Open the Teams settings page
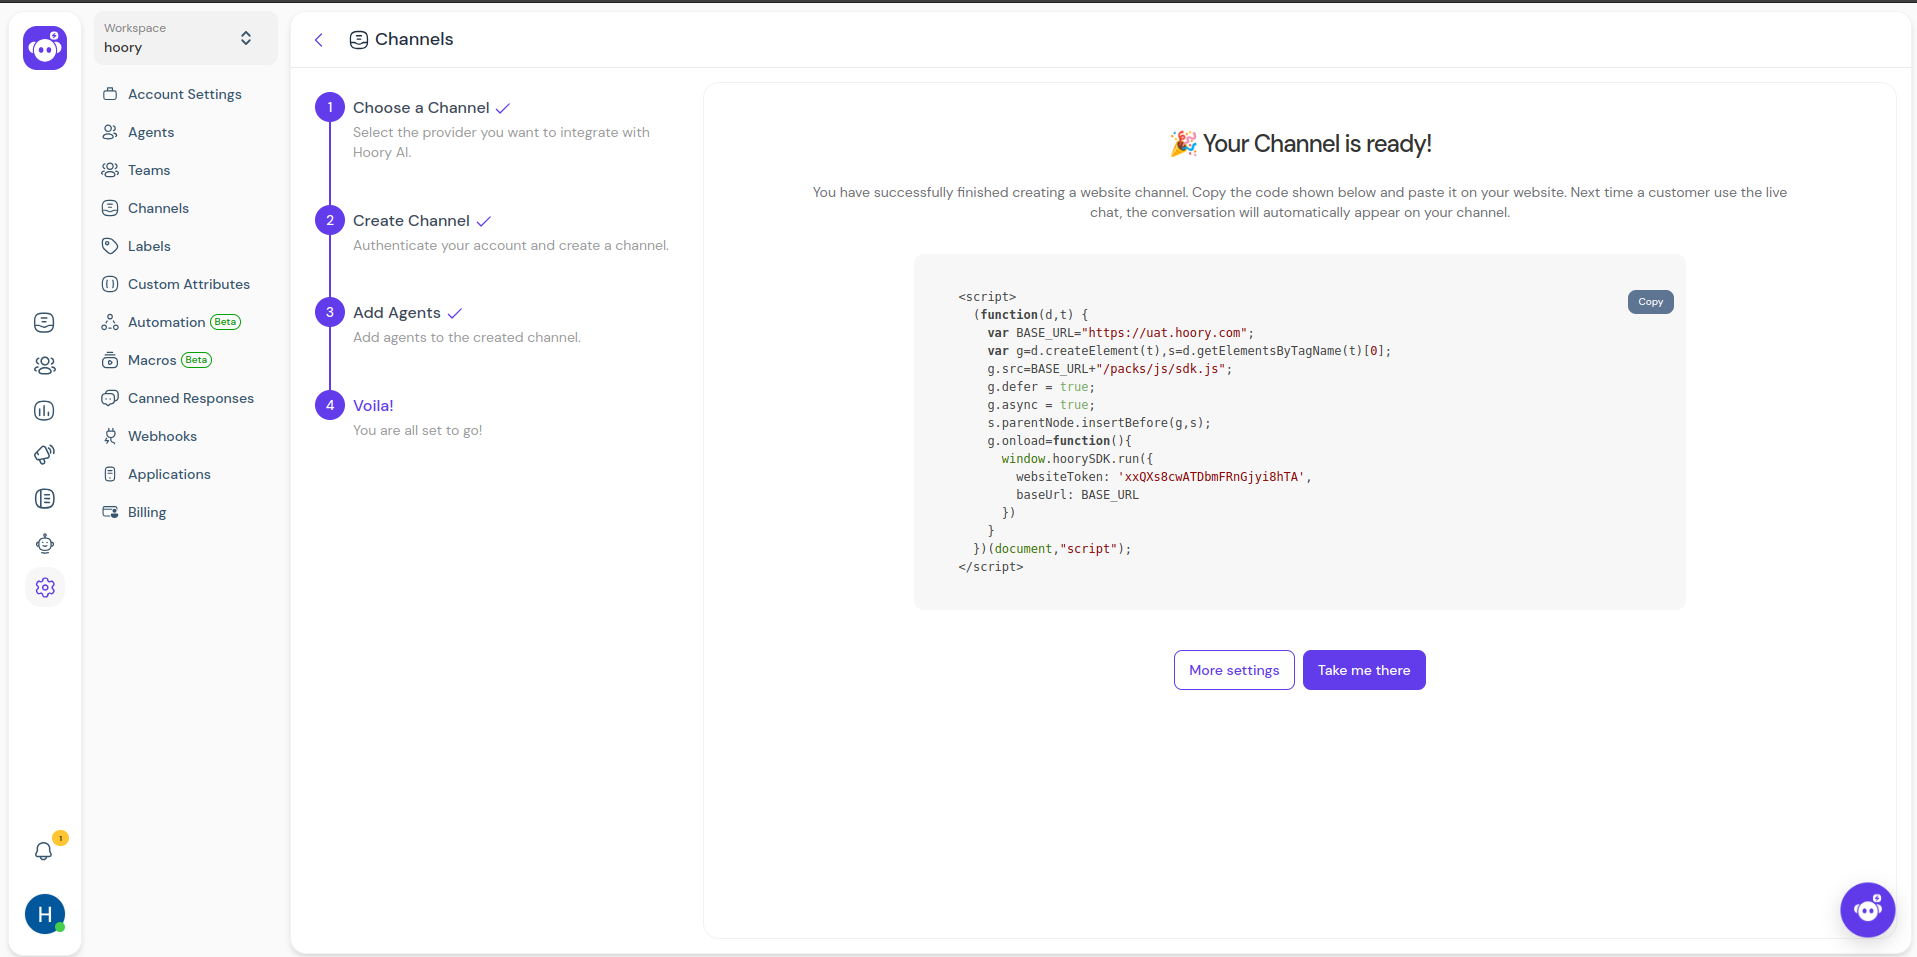Screen dimensions: 1917x957 click(149, 170)
